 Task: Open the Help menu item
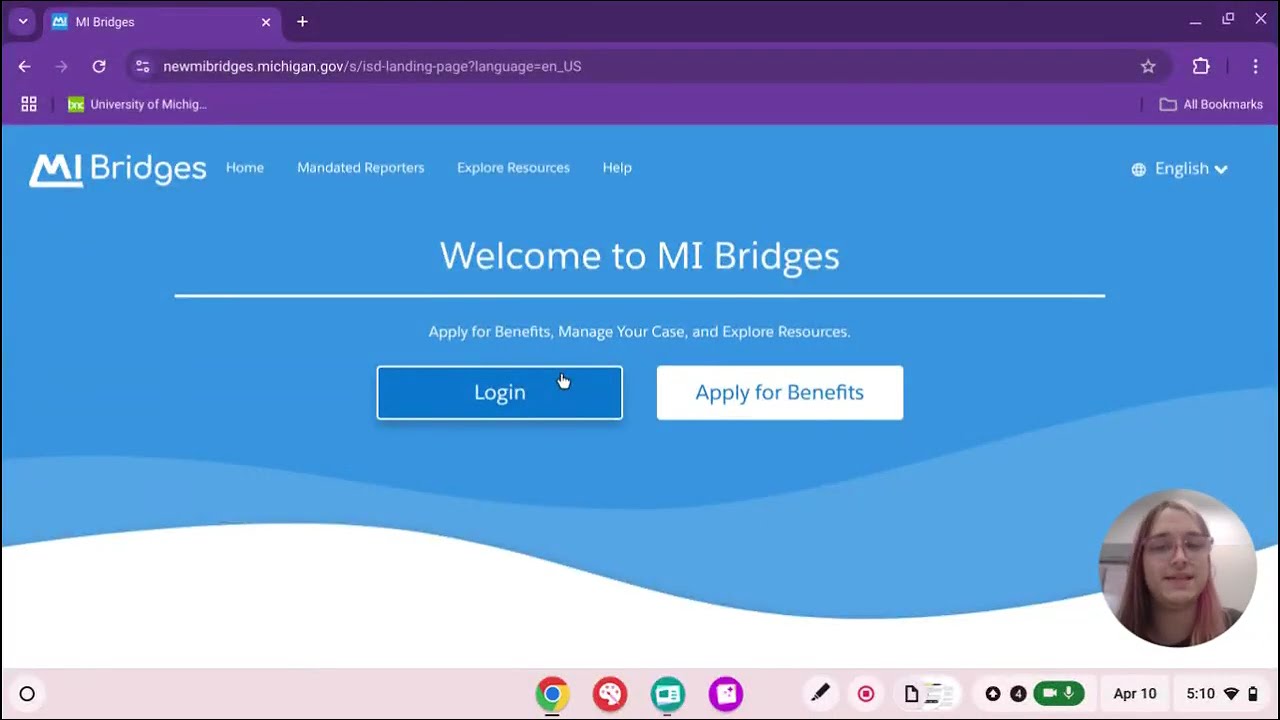click(617, 168)
